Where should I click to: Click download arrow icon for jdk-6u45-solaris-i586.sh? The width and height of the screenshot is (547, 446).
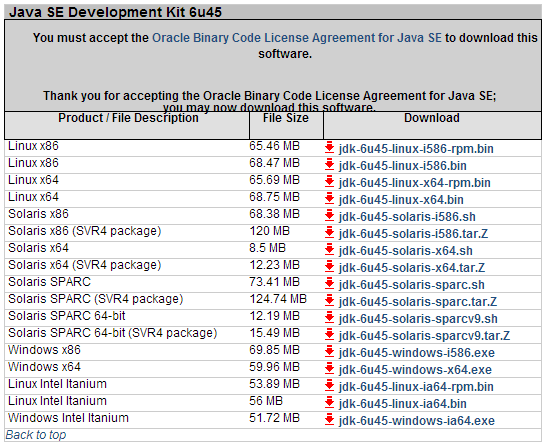click(329, 216)
